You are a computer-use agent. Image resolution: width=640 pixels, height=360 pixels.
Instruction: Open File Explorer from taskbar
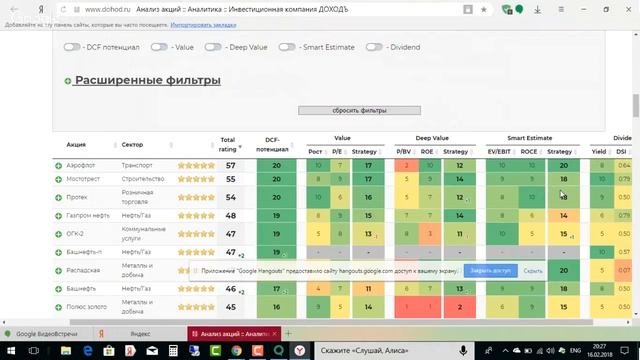[66, 351]
